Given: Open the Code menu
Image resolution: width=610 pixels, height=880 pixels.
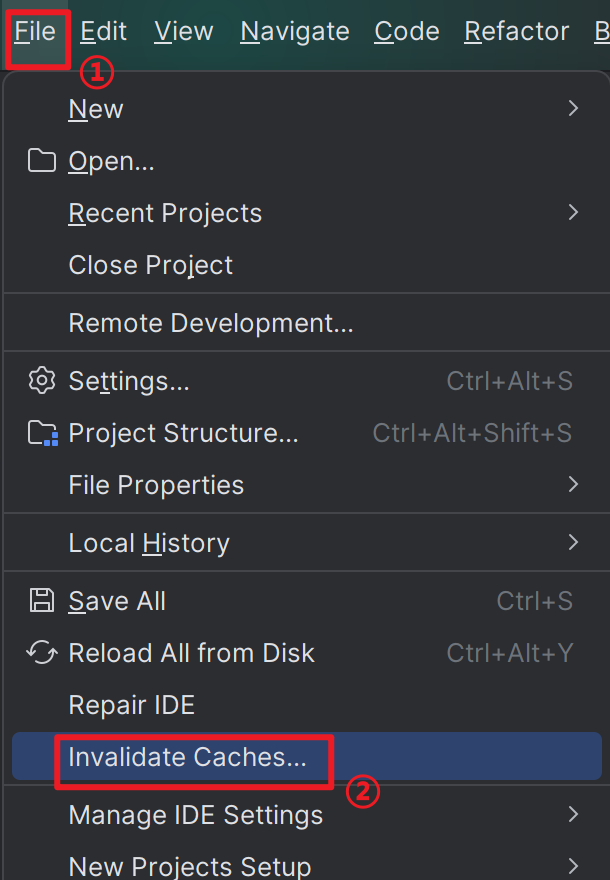Looking at the screenshot, I should 407,31.
